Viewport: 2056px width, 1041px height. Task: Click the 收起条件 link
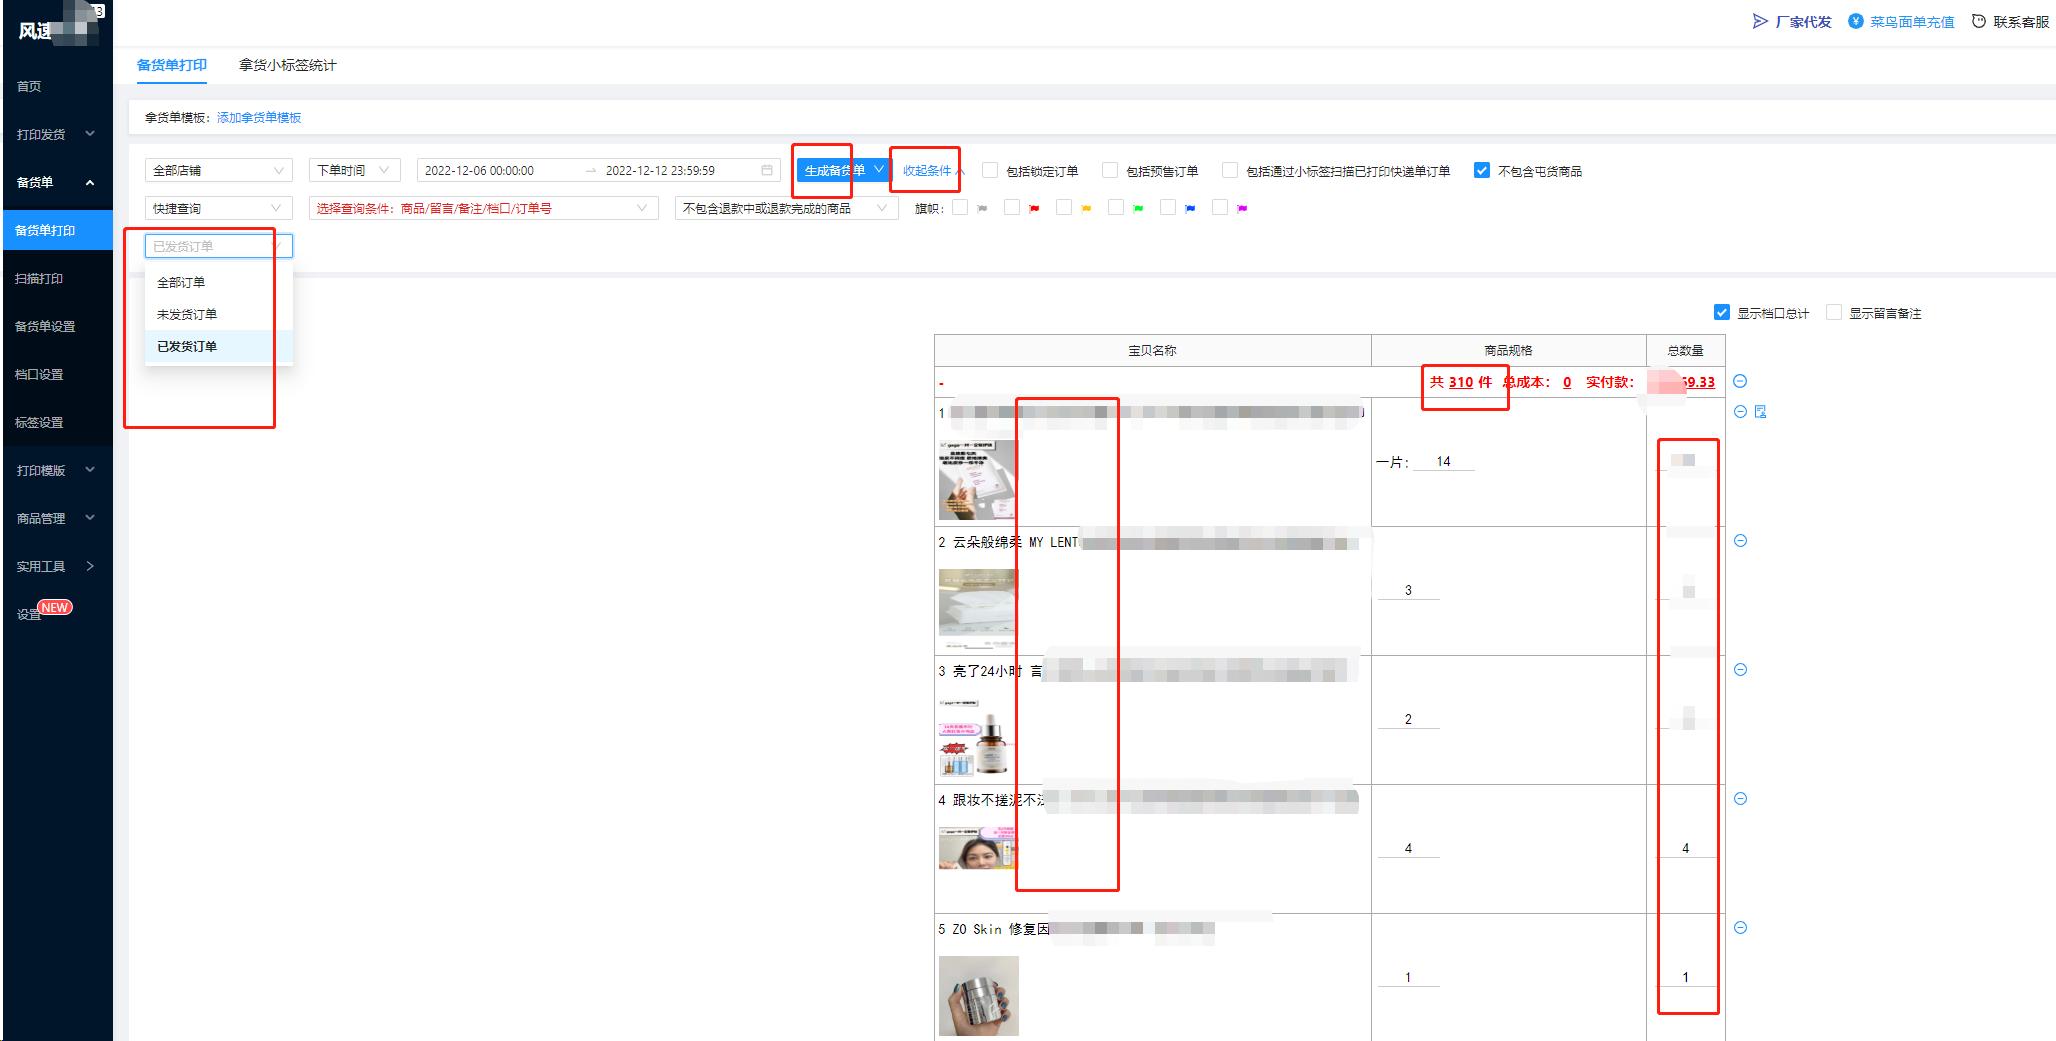927,170
